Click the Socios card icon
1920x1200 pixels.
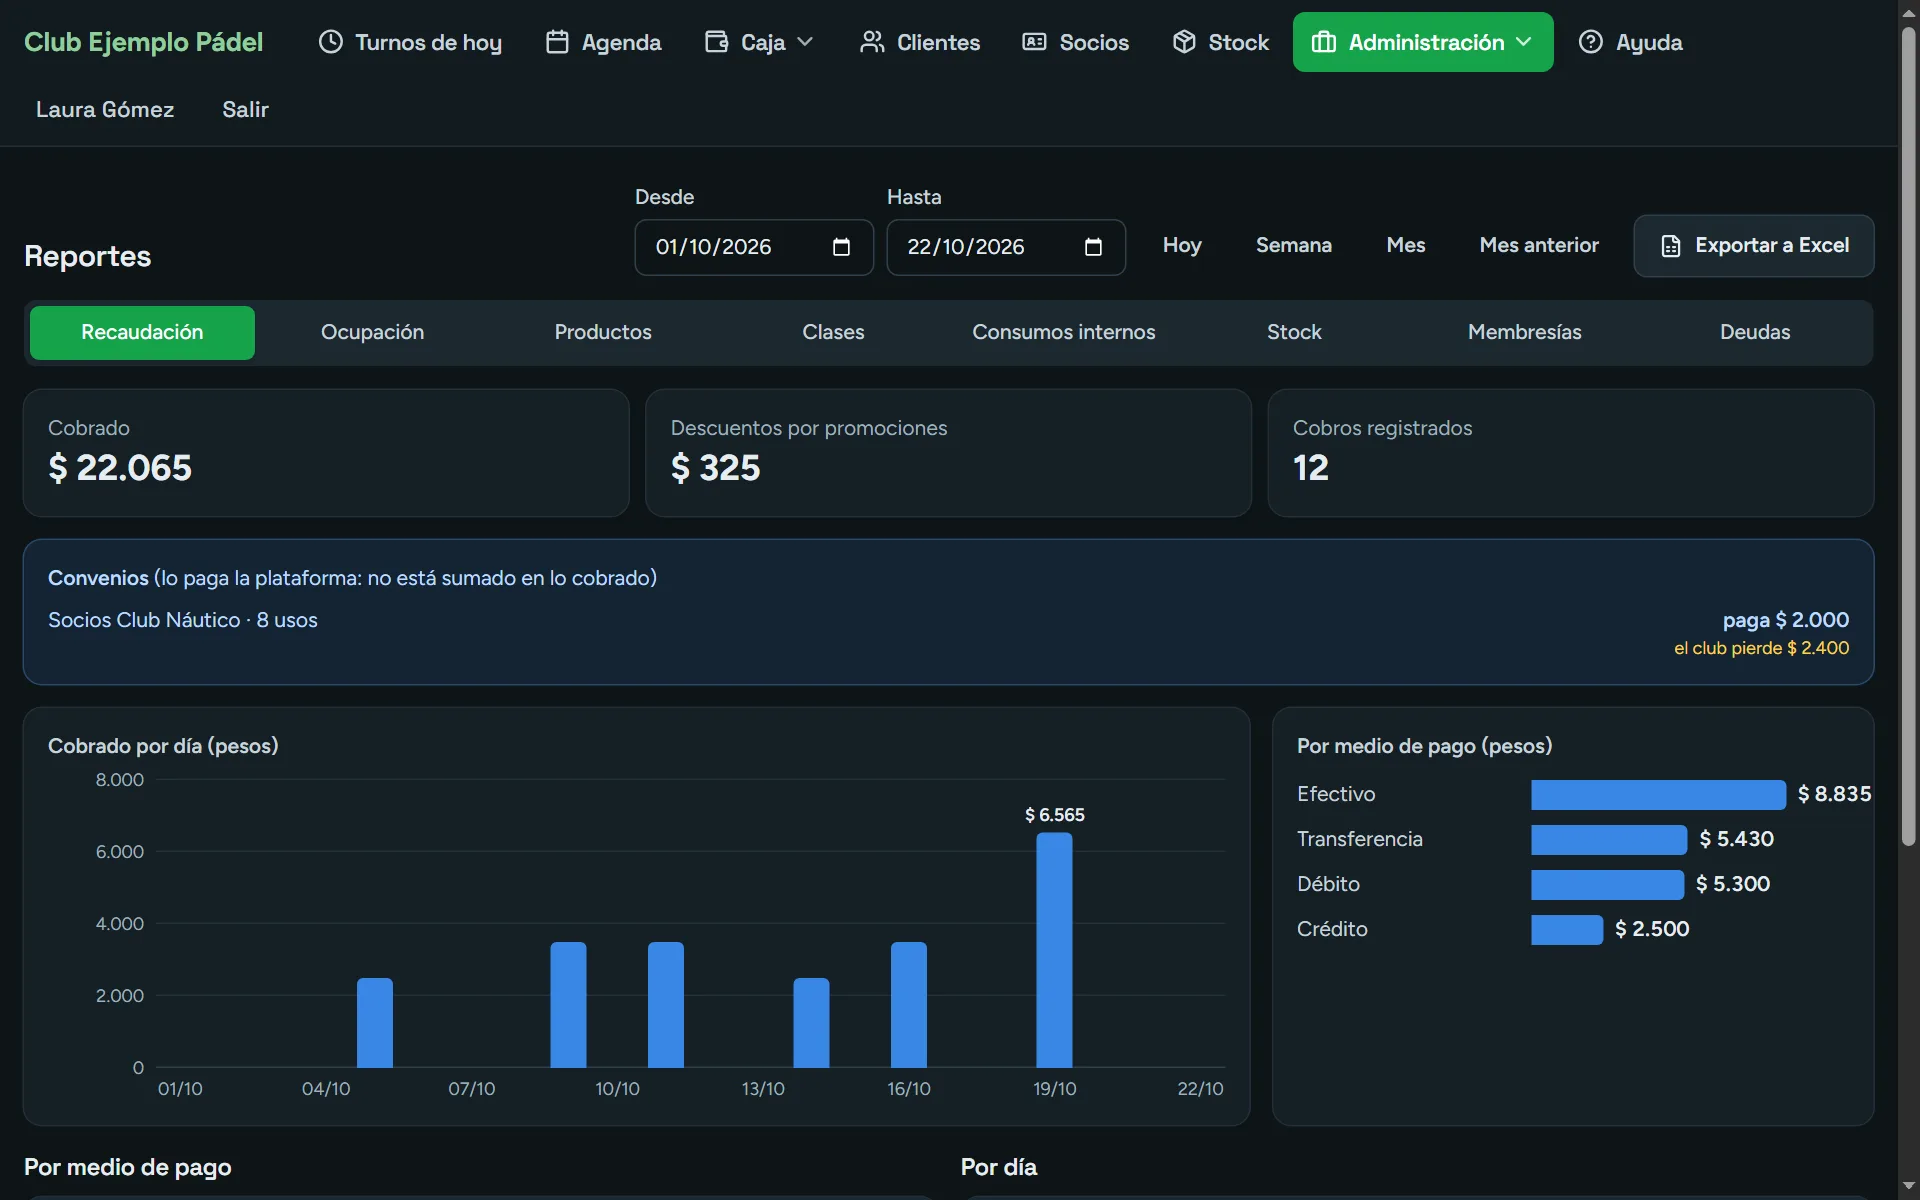click(x=1034, y=42)
